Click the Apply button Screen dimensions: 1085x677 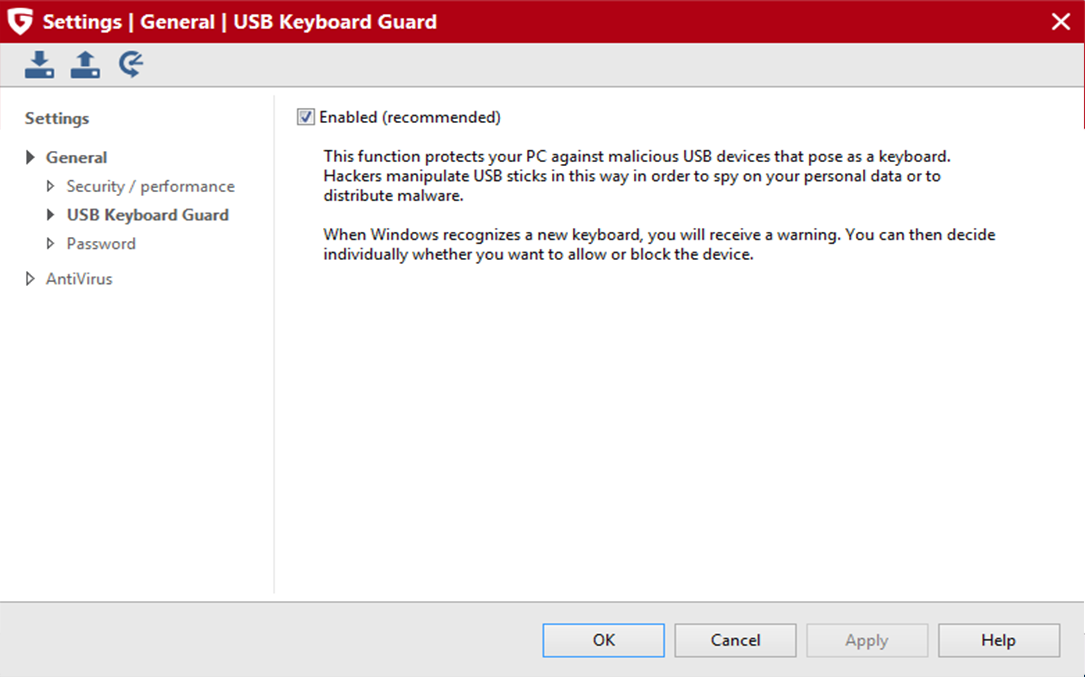click(867, 640)
